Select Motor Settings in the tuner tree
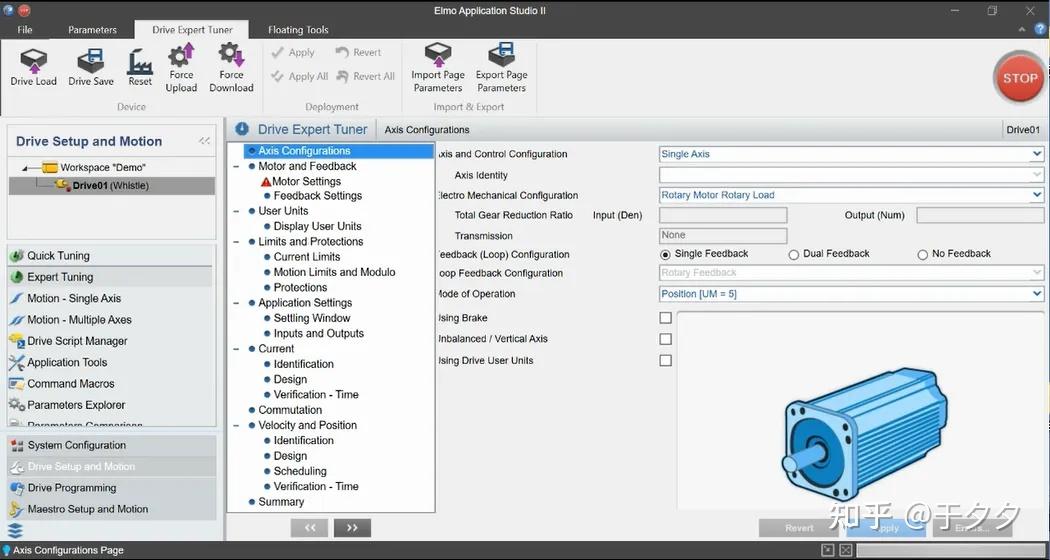This screenshot has width=1050, height=560. point(306,182)
